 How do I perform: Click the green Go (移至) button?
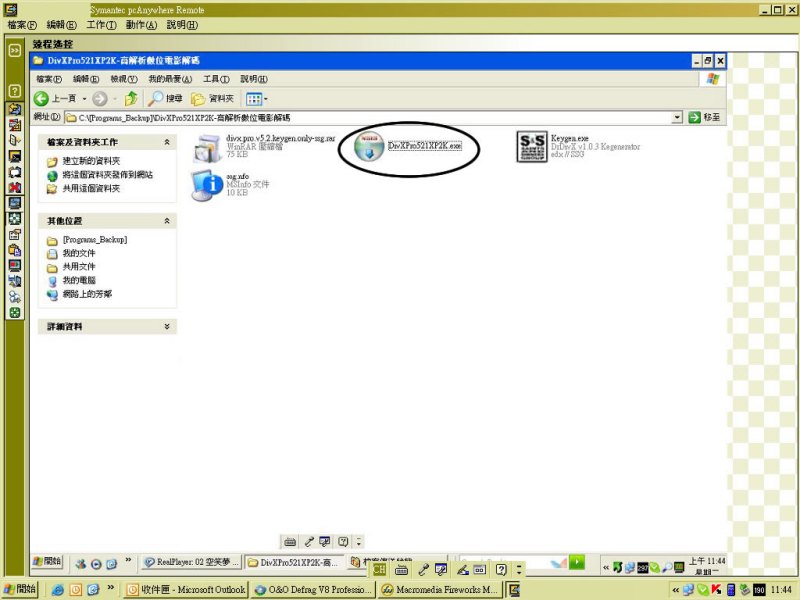tap(705, 117)
